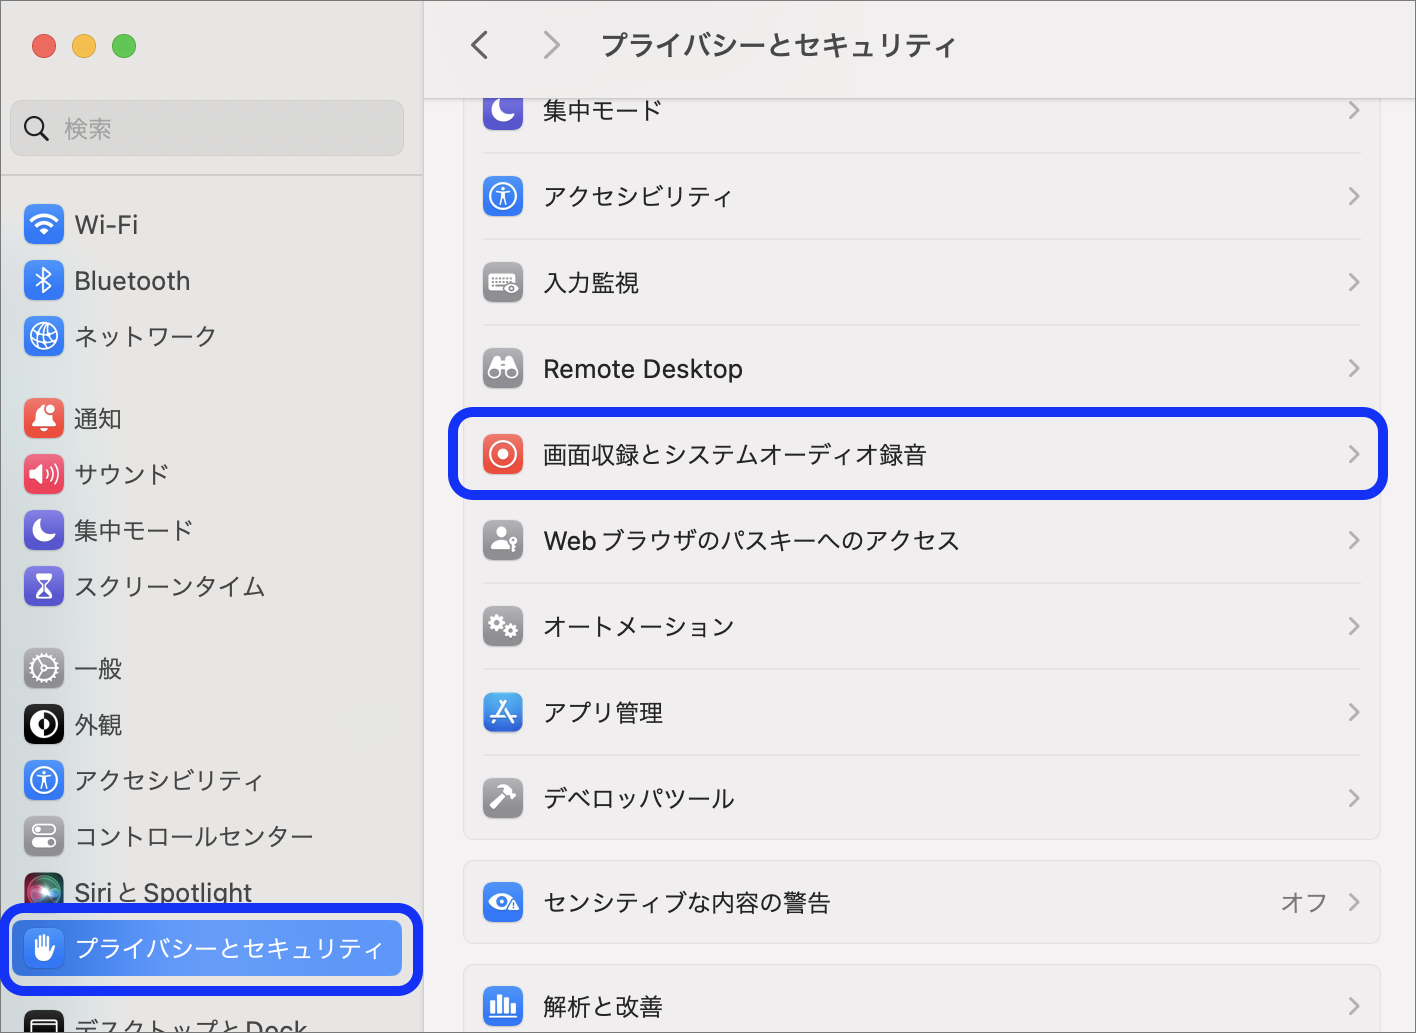Click the 検索 search field
Screen dimensions: 1416x1033
click(x=207, y=128)
